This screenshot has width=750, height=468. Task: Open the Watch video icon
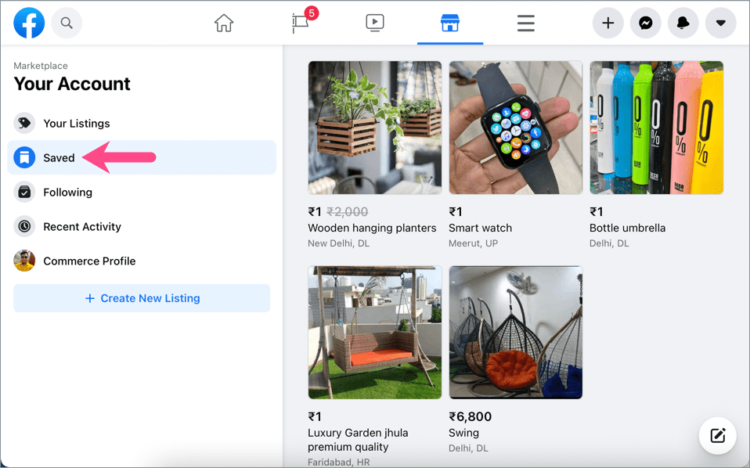[x=375, y=22]
